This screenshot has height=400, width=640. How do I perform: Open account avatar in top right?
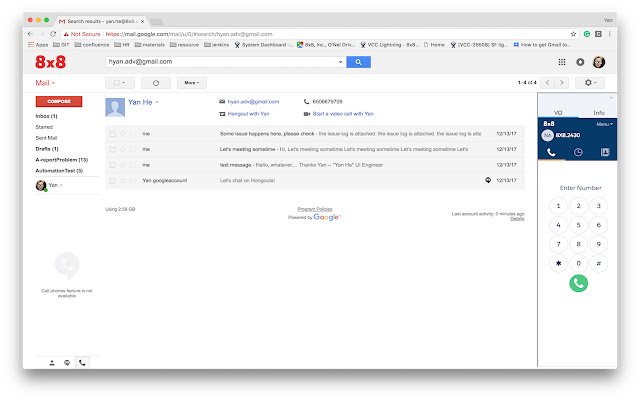pos(599,62)
